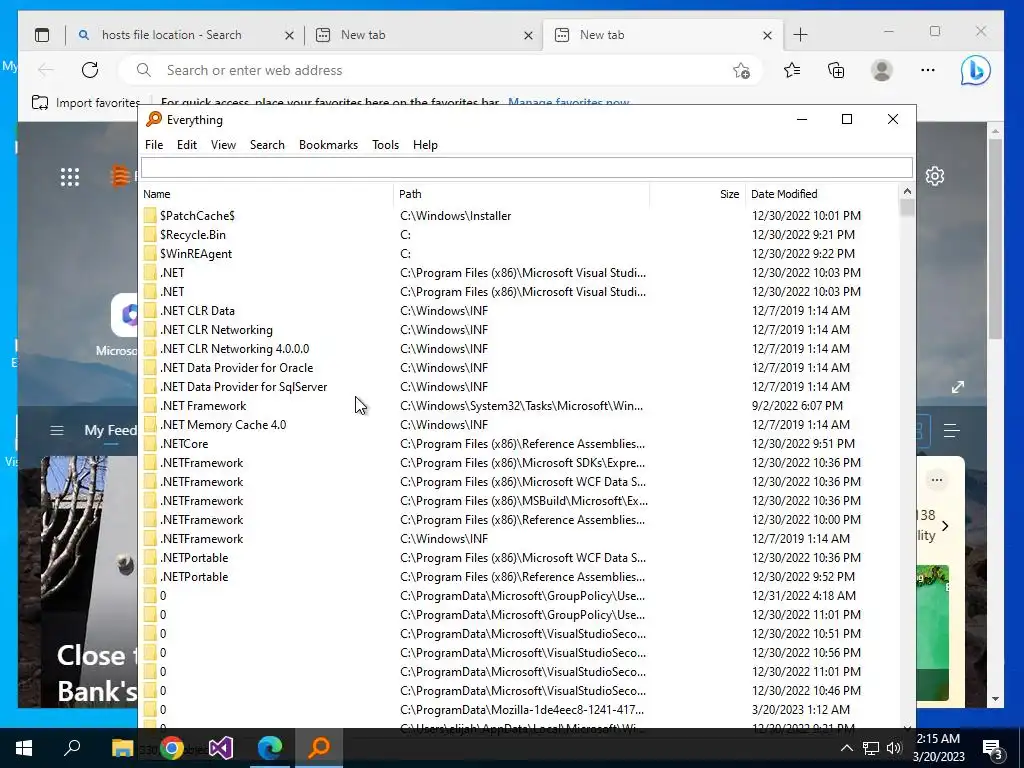
Task: Select the $Recycle.Bin folder row
Action: [x=520, y=234]
